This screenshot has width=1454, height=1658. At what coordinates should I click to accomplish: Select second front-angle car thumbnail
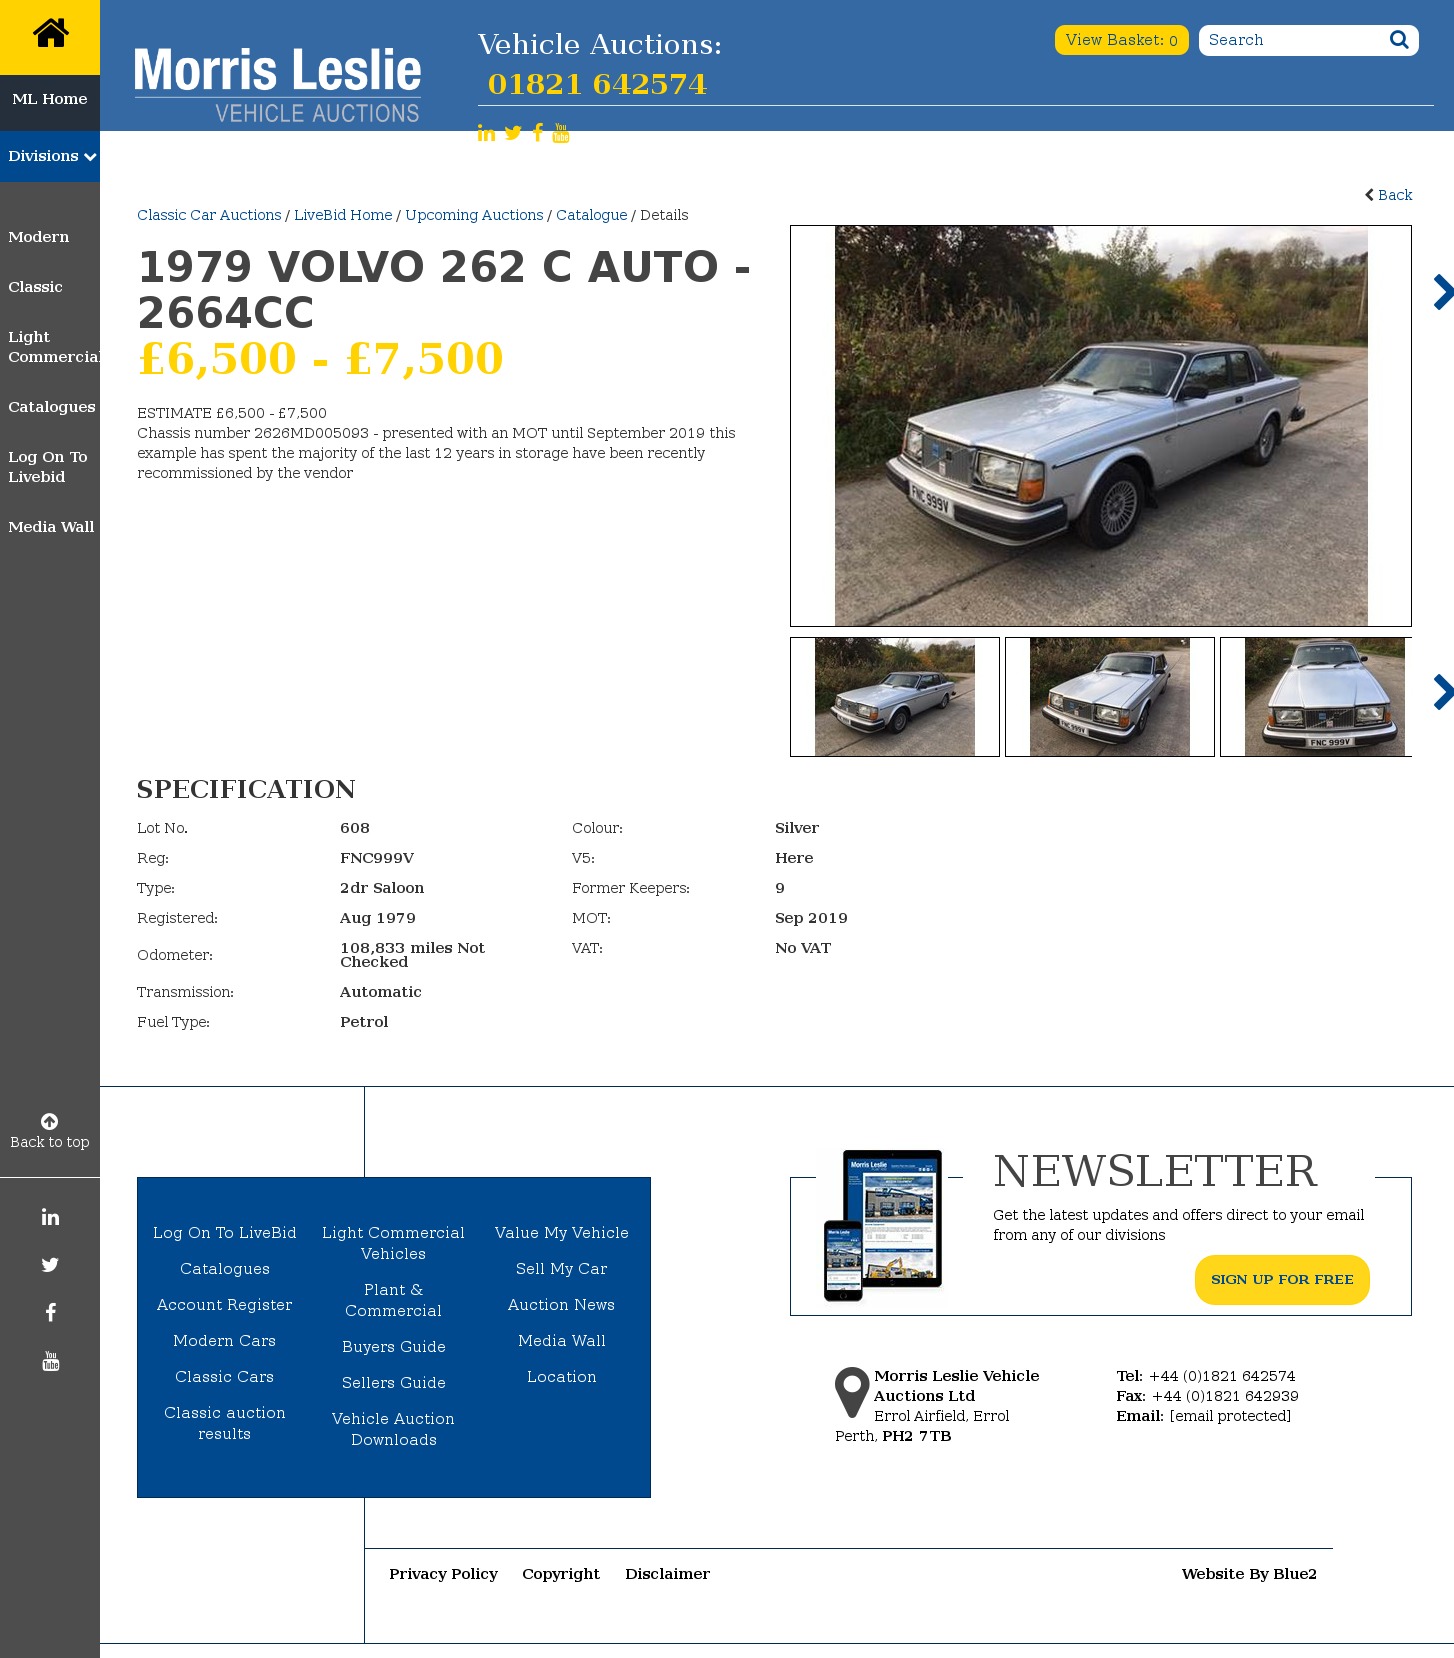click(x=1110, y=697)
